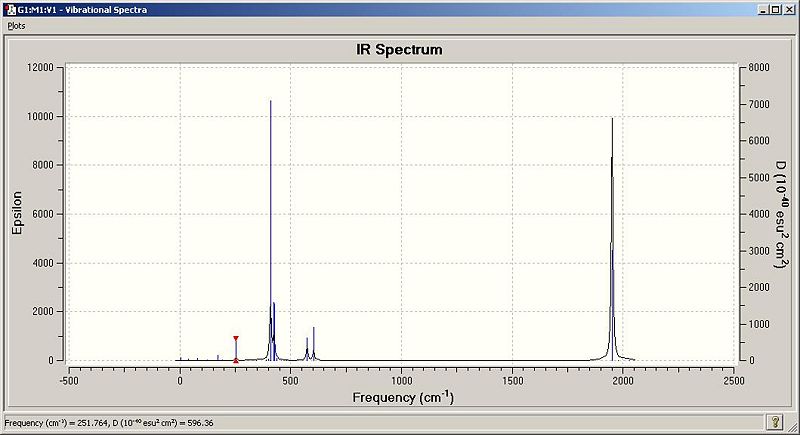This screenshot has height=435, width=800.
Task: Select the lower red marker on baseline
Action: click(x=236, y=361)
